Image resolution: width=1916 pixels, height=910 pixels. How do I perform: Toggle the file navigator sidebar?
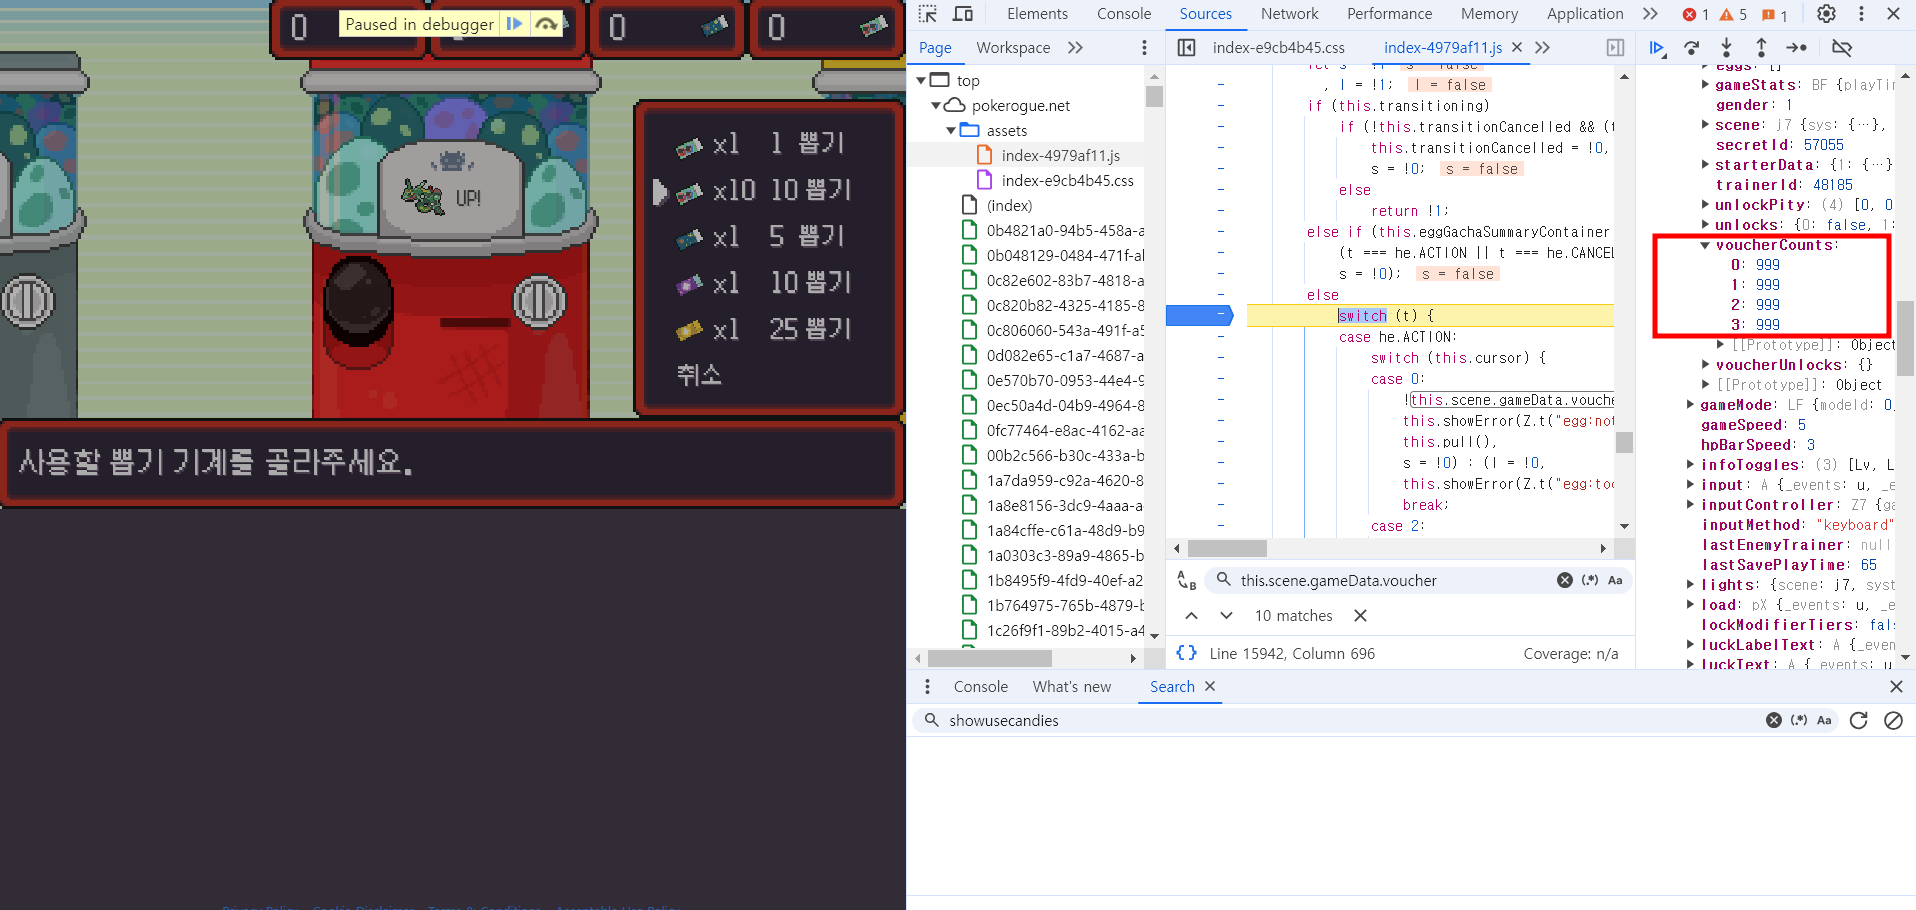coord(1187,48)
